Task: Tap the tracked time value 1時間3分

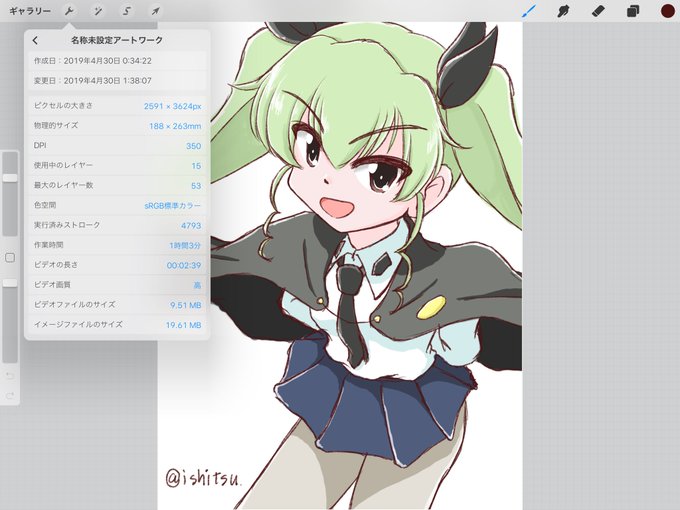Action: click(185, 245)
